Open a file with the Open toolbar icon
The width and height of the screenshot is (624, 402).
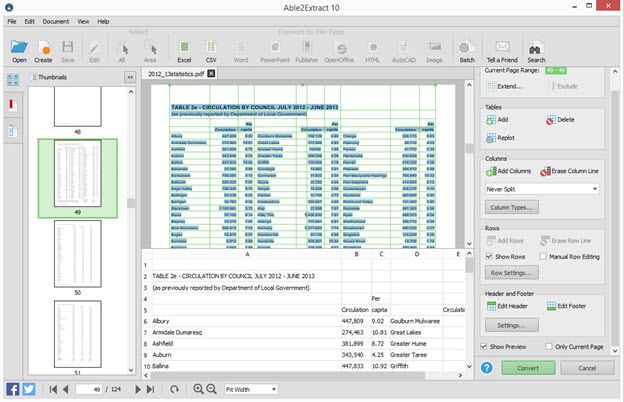[19, 51]
